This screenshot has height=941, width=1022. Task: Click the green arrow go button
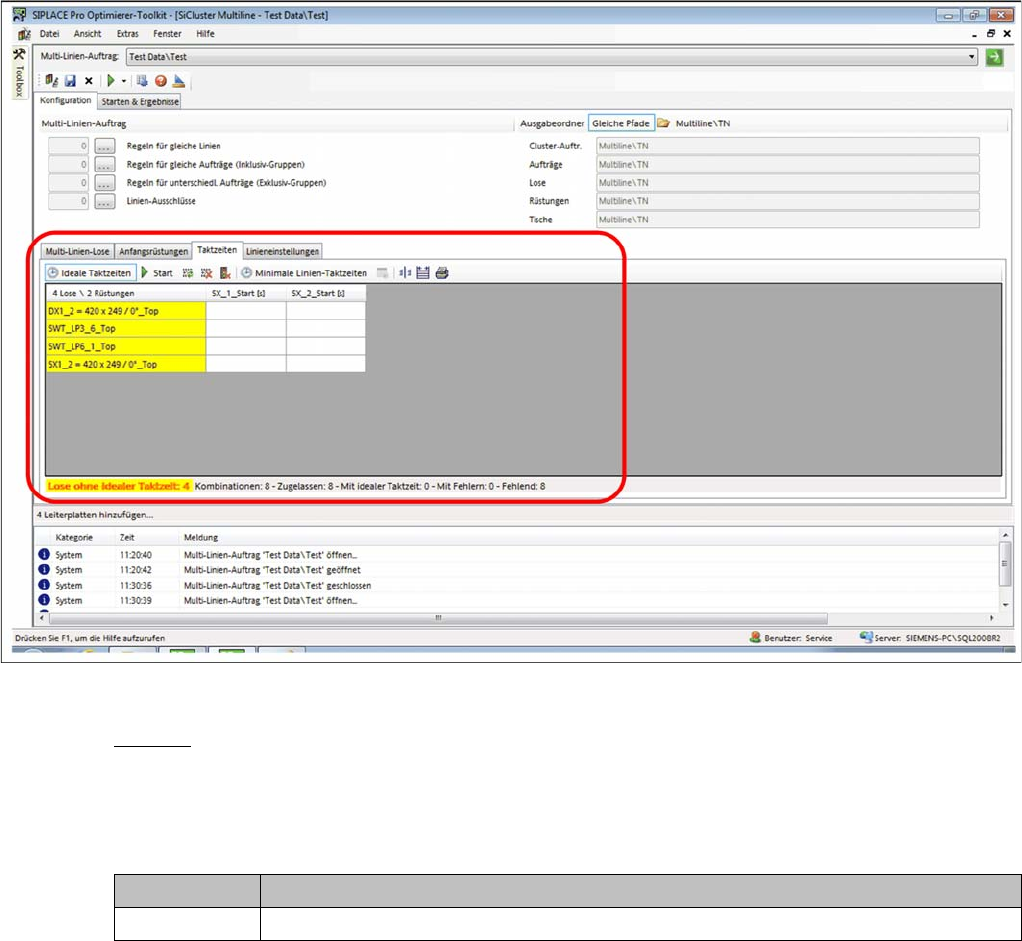tap(994, 57)
